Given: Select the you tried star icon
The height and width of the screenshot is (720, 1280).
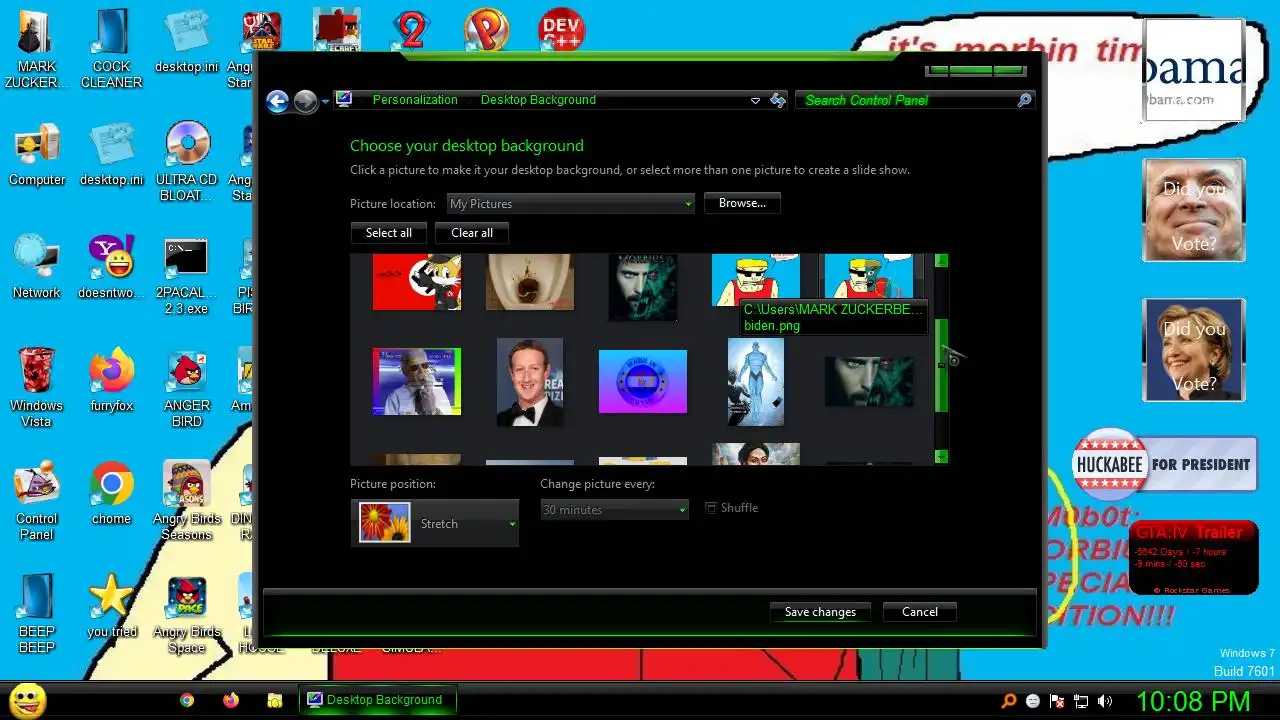Looking at the screenshot, I should pyautogui.click(x=111, y=607).
